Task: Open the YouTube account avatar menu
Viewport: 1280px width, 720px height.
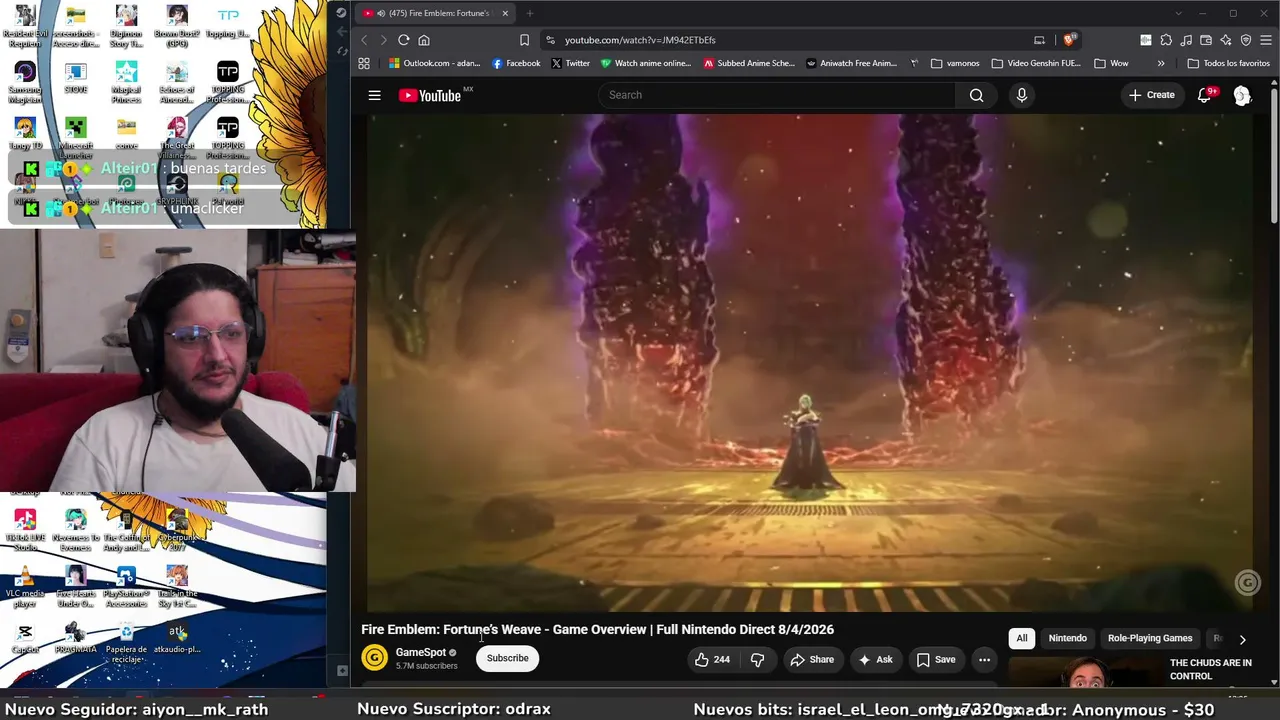Action: (x=1242, y=95)
